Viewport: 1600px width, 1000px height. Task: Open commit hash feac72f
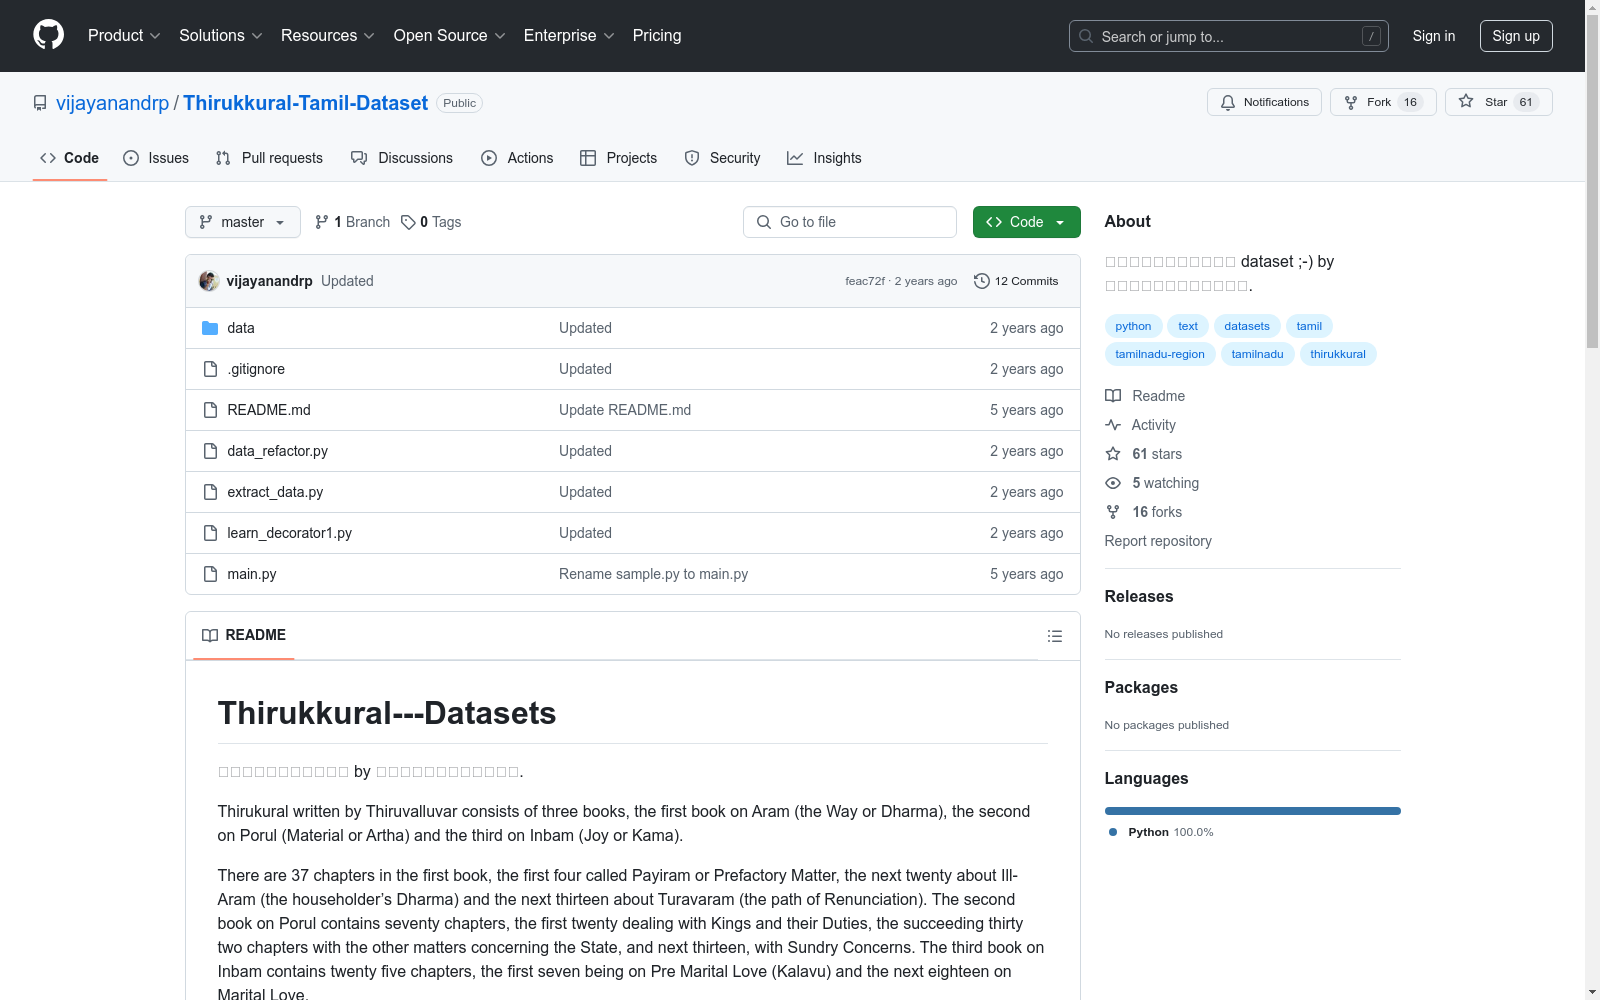tap(865, 281)
